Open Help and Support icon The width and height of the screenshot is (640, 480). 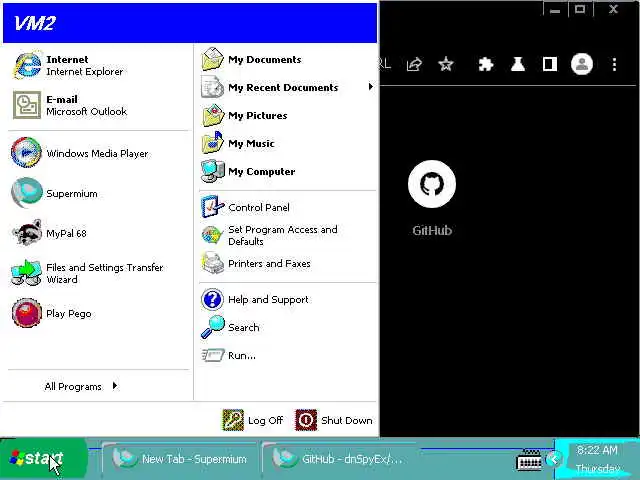tap(213, 299)
